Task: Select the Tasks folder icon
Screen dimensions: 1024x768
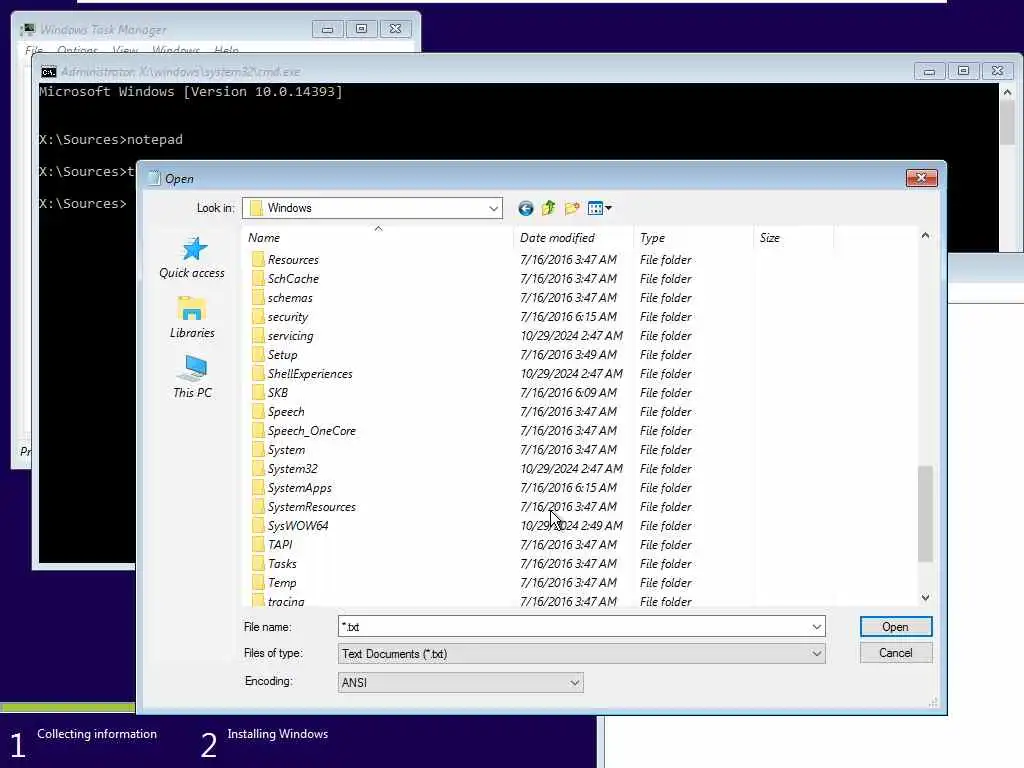Action: coord(258,564)
